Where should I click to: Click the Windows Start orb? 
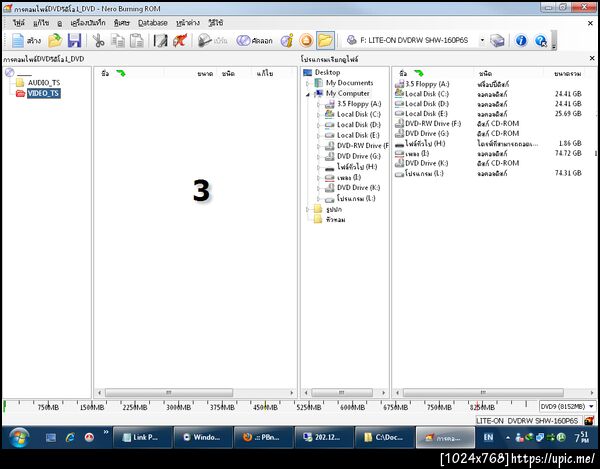pyautogui.click(x=20, y=437)
